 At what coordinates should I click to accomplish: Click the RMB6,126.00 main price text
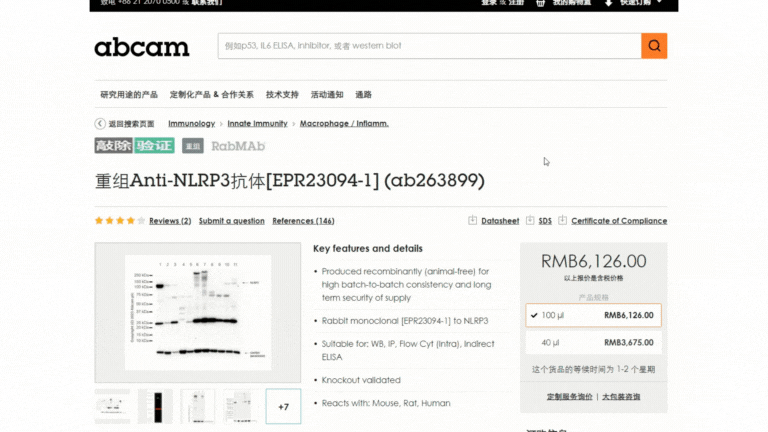tap(593, 261)
